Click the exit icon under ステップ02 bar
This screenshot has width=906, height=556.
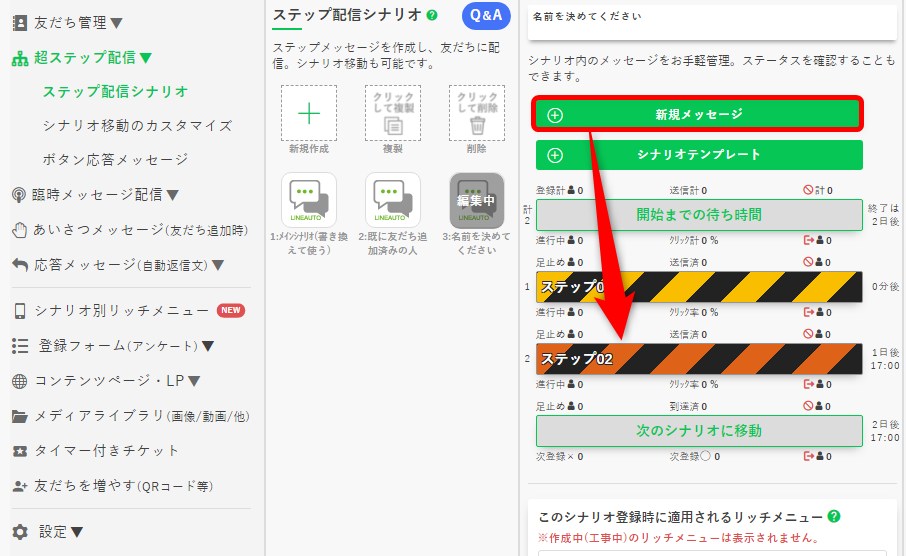(808, 384)
